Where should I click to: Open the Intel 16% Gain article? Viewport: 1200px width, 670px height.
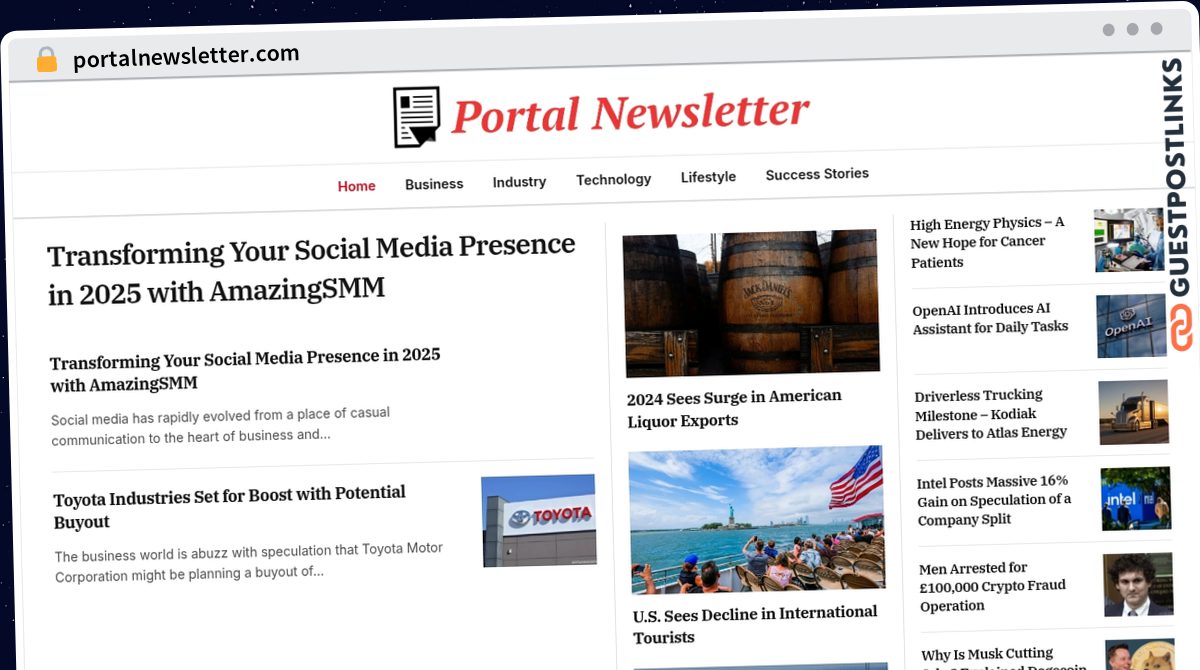[x=994, y=500]
